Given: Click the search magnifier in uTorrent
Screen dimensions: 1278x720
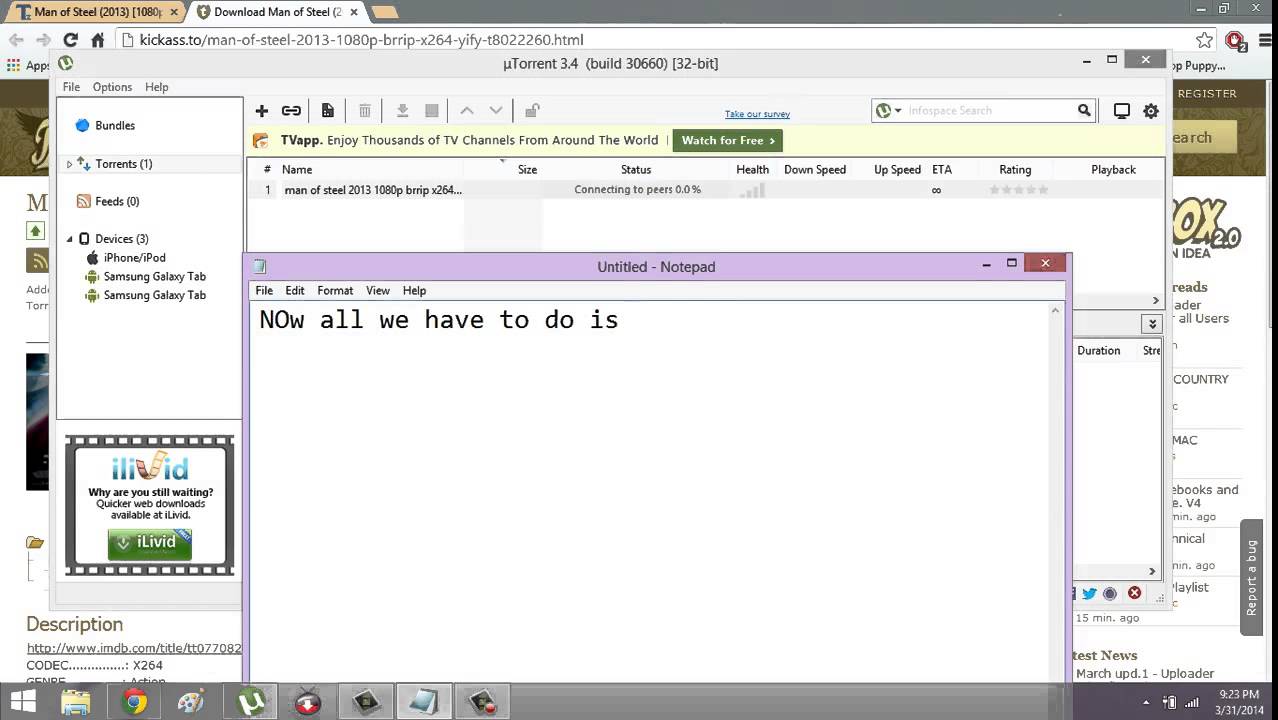Looking at the screenshot, I should (x=1084, y=111).
